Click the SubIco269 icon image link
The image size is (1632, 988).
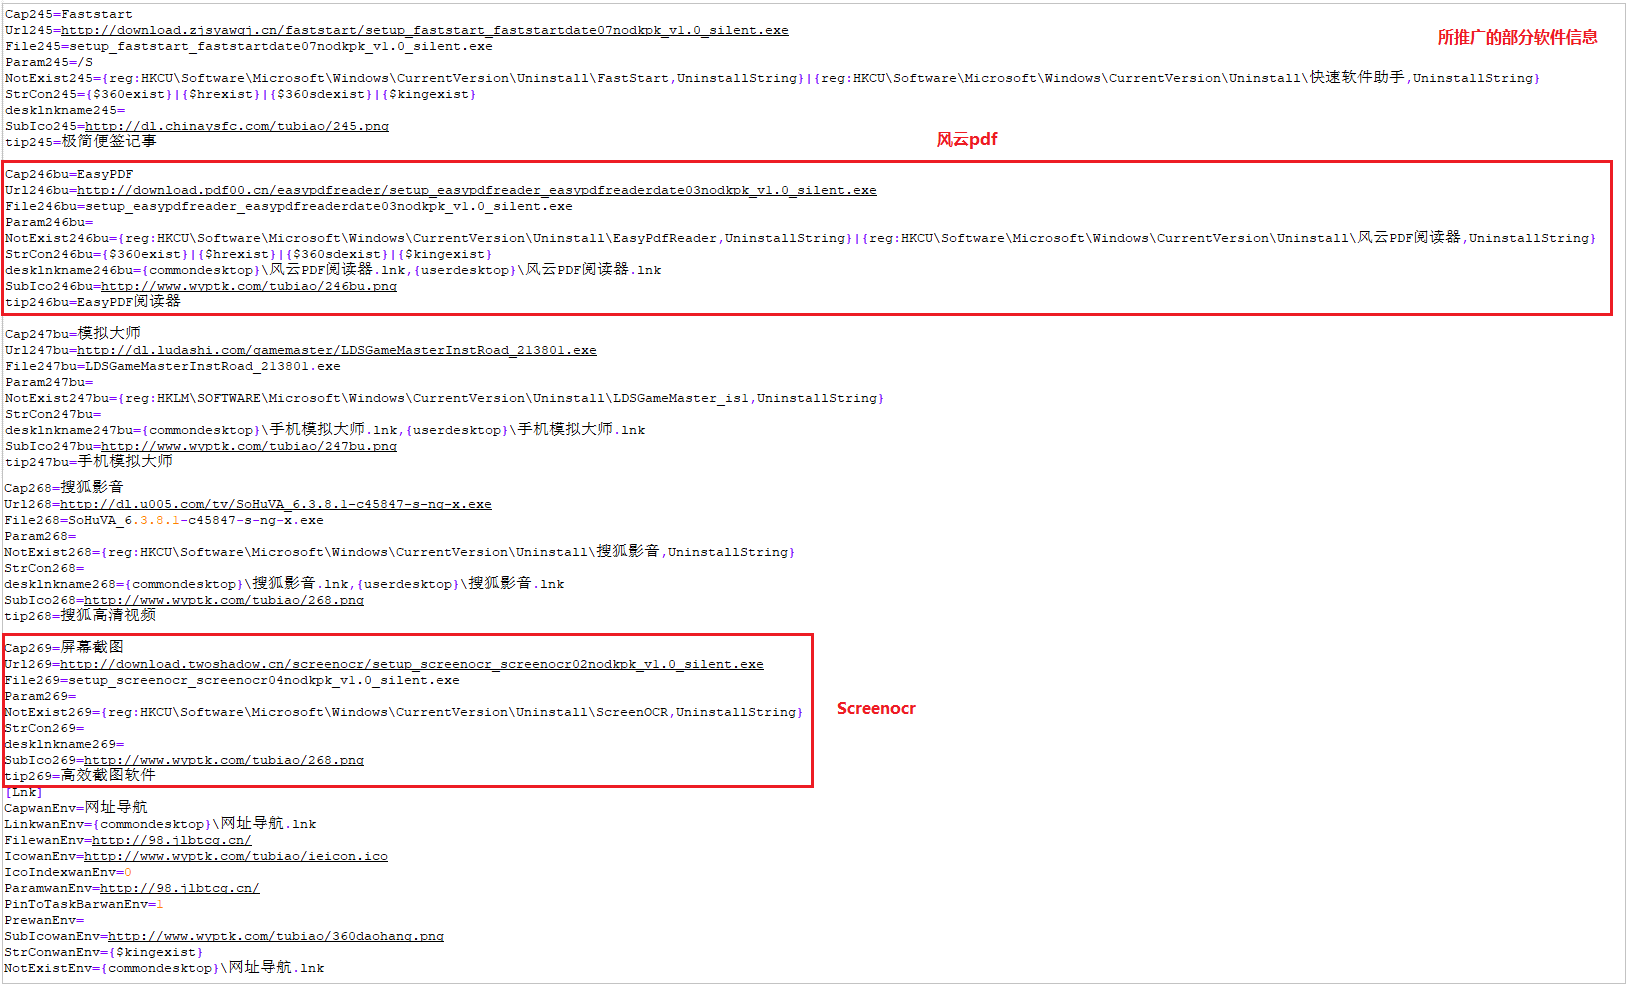click(x=224, y=761)
